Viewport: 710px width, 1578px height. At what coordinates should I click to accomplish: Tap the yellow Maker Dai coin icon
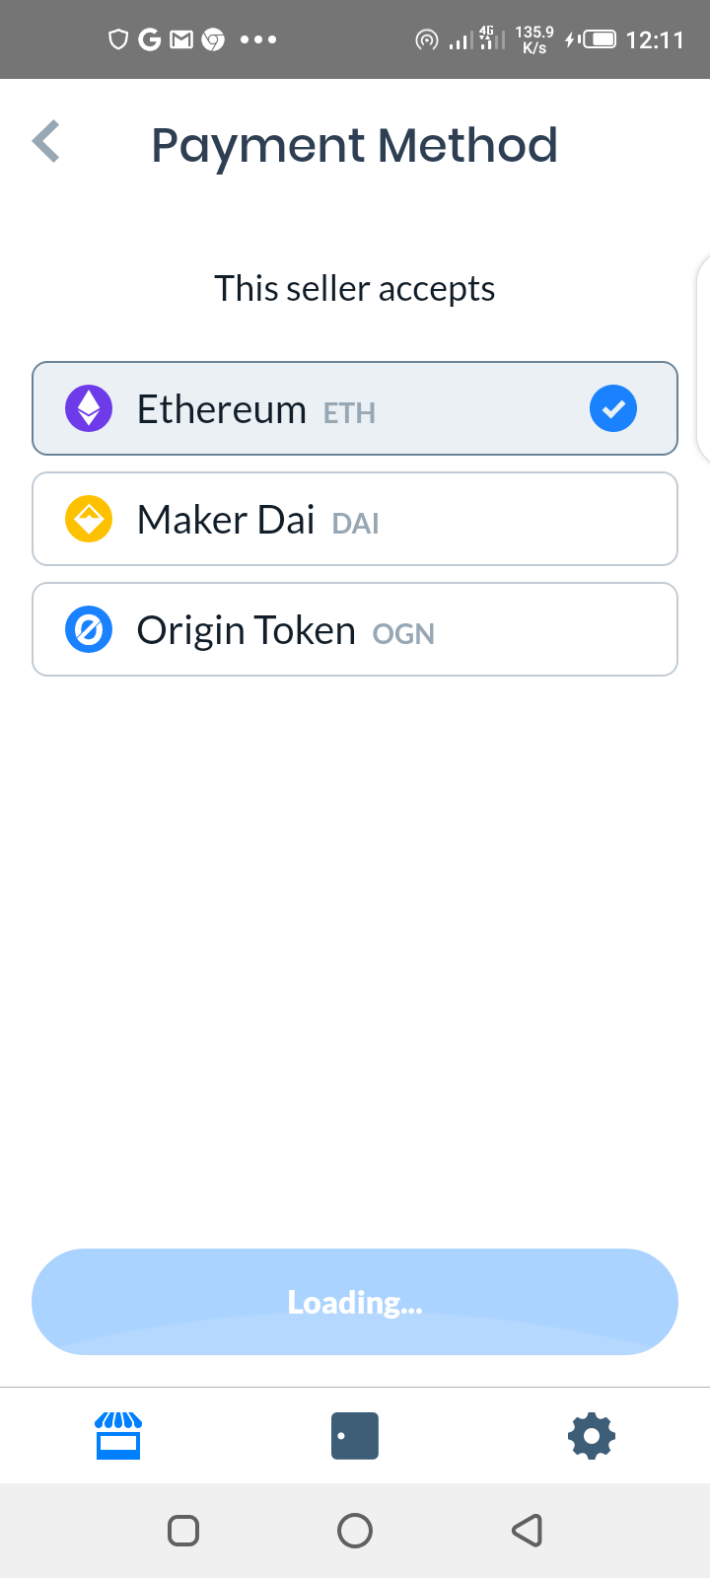(89, 520)
